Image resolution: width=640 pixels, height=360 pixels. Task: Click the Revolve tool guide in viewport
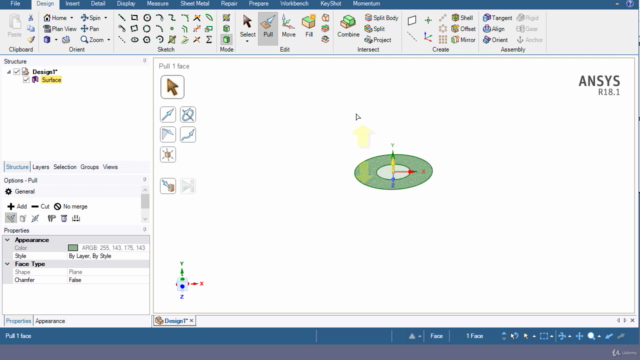[x=188, y=115]
